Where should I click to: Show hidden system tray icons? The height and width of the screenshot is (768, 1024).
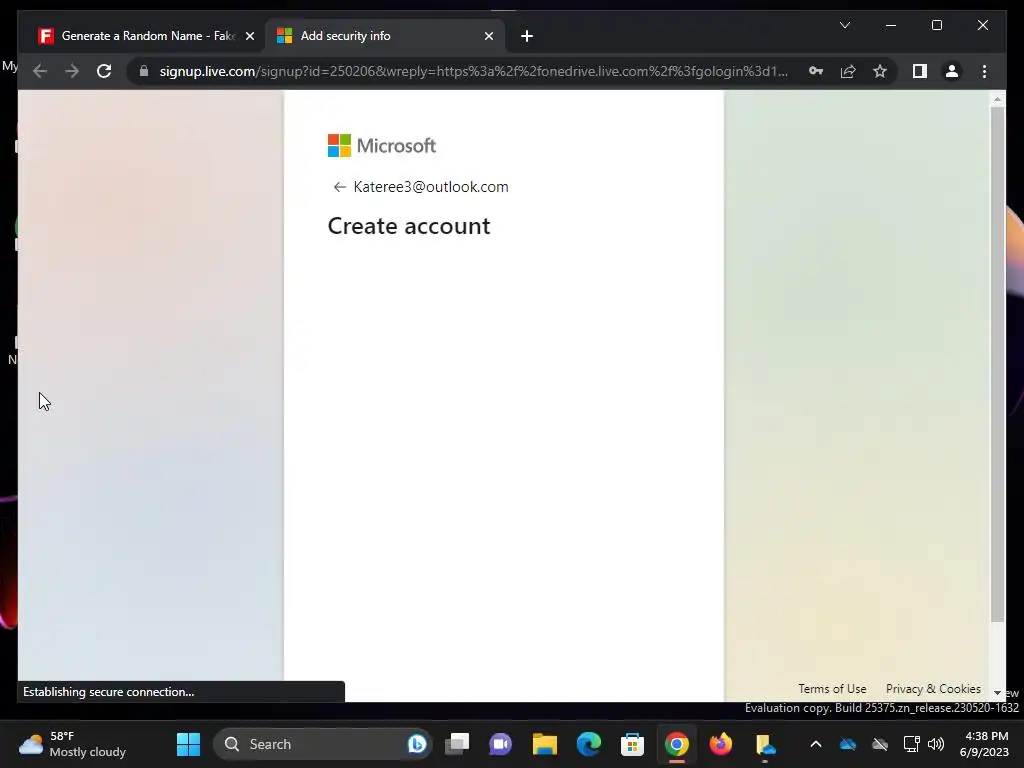(816, 744)
